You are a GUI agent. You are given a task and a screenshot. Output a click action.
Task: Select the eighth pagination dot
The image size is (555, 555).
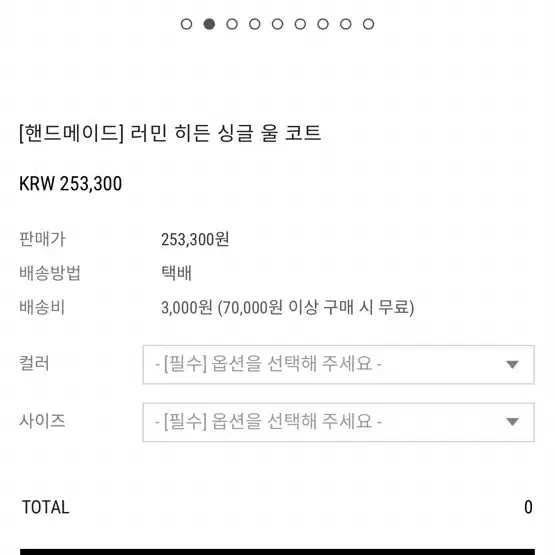click(x=346, y=24)
